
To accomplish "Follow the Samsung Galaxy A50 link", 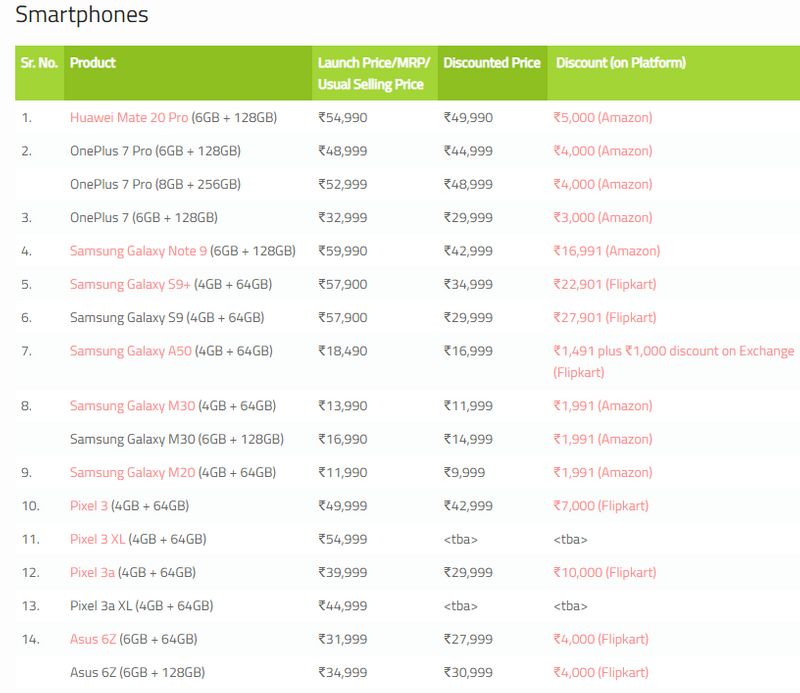I will (131, 351).
